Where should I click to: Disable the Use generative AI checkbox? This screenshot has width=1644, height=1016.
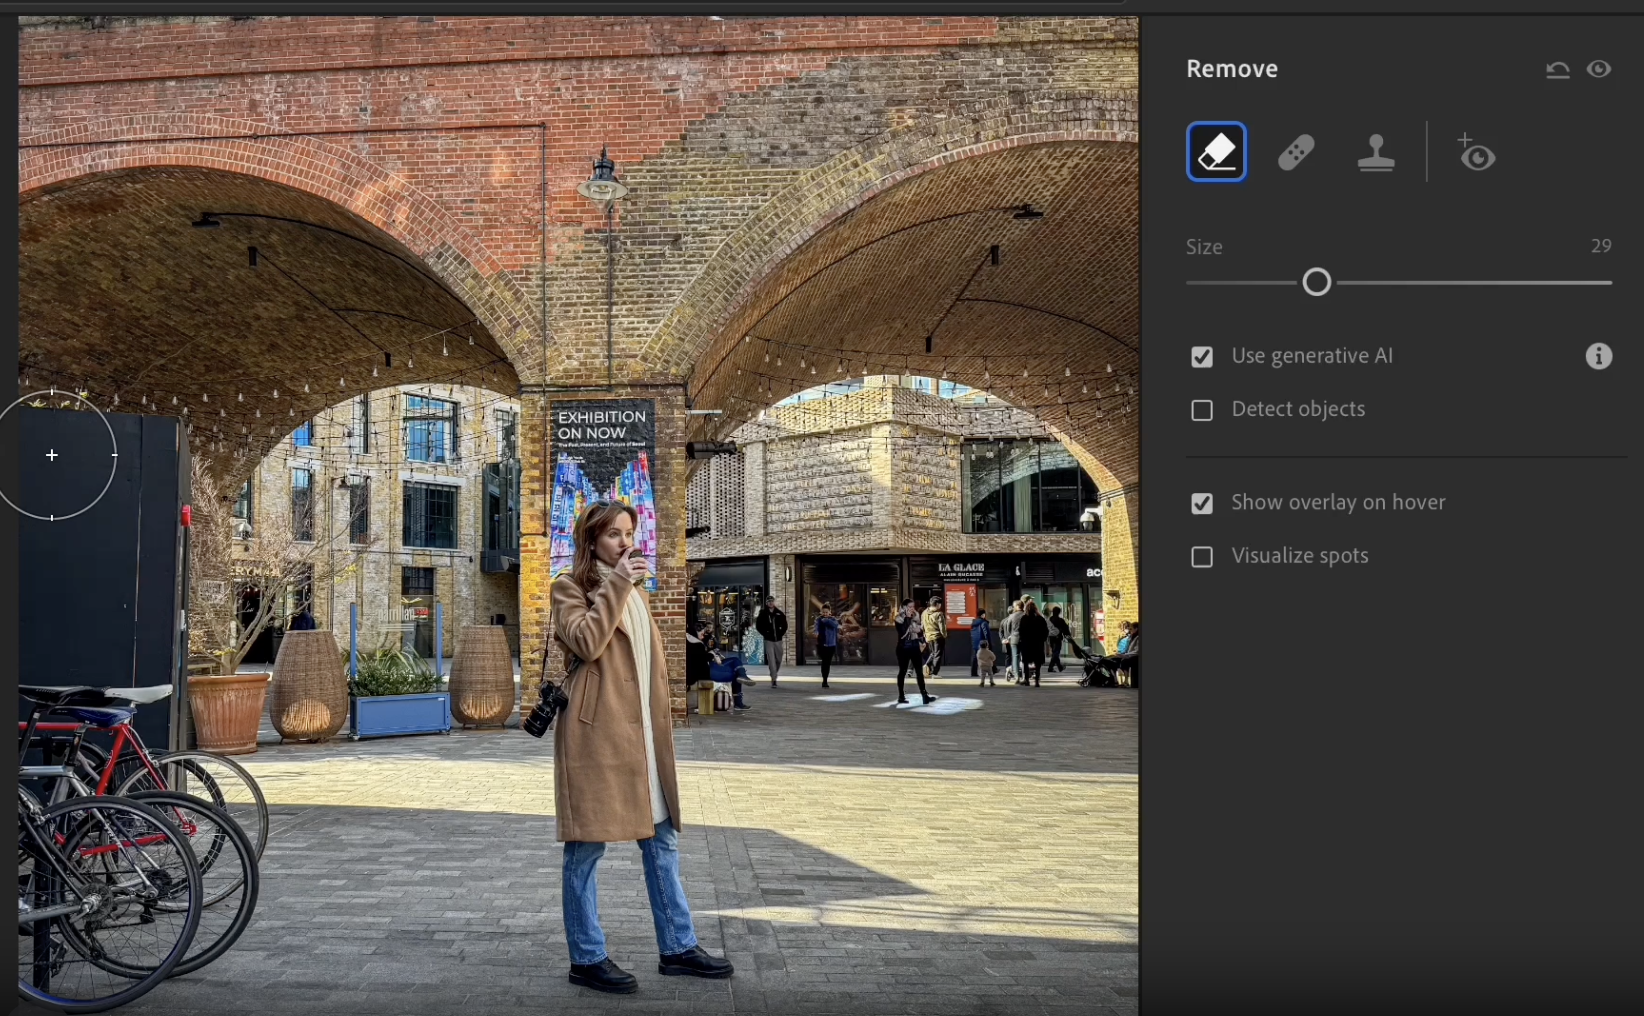click(x=1202, y=357)
